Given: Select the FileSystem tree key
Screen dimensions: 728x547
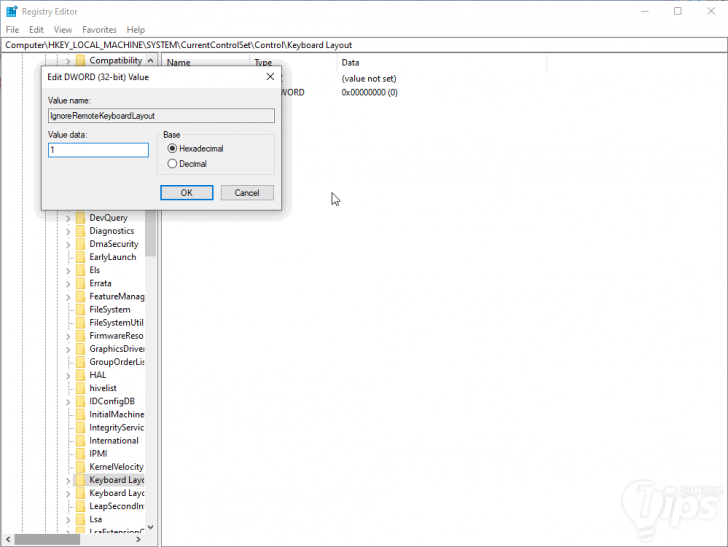Looking at the screenshot, I should [110, 309].
